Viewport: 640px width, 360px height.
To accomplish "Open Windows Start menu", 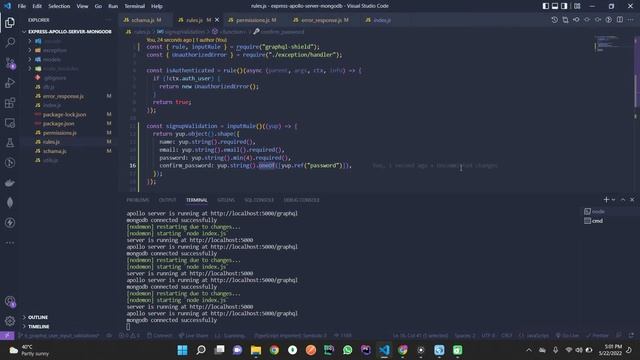I will click(182, 350).
